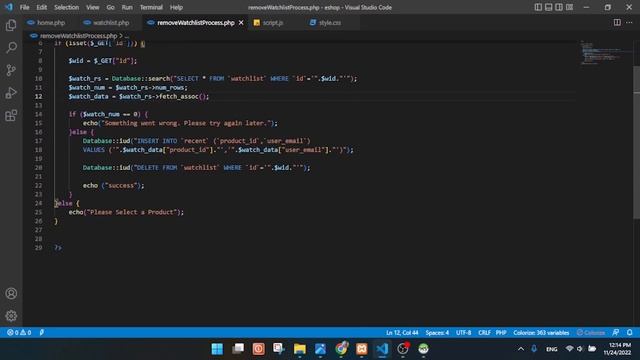Click errors and warnings status indicator
The height and width of the screenshot is (360, 640).
click(x=19, y=333)
